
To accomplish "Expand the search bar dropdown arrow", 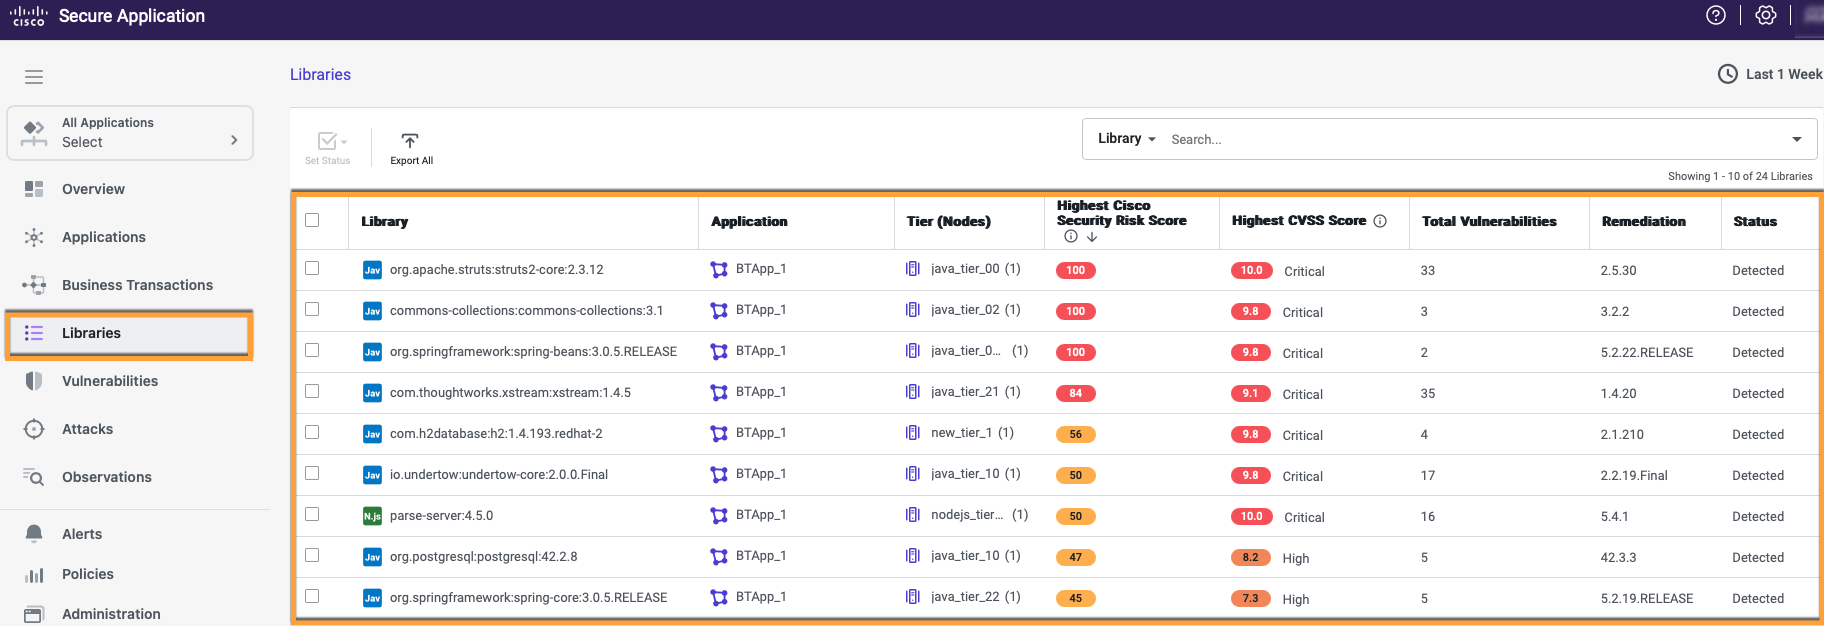I will point(1797,139).
